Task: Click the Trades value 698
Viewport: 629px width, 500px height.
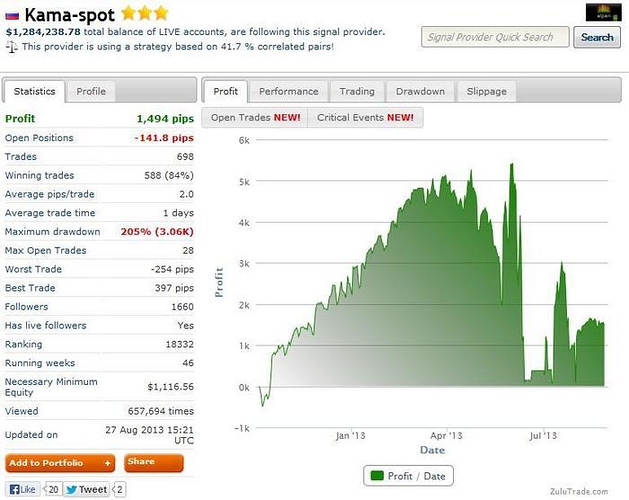Action: (x=185, y=157)
